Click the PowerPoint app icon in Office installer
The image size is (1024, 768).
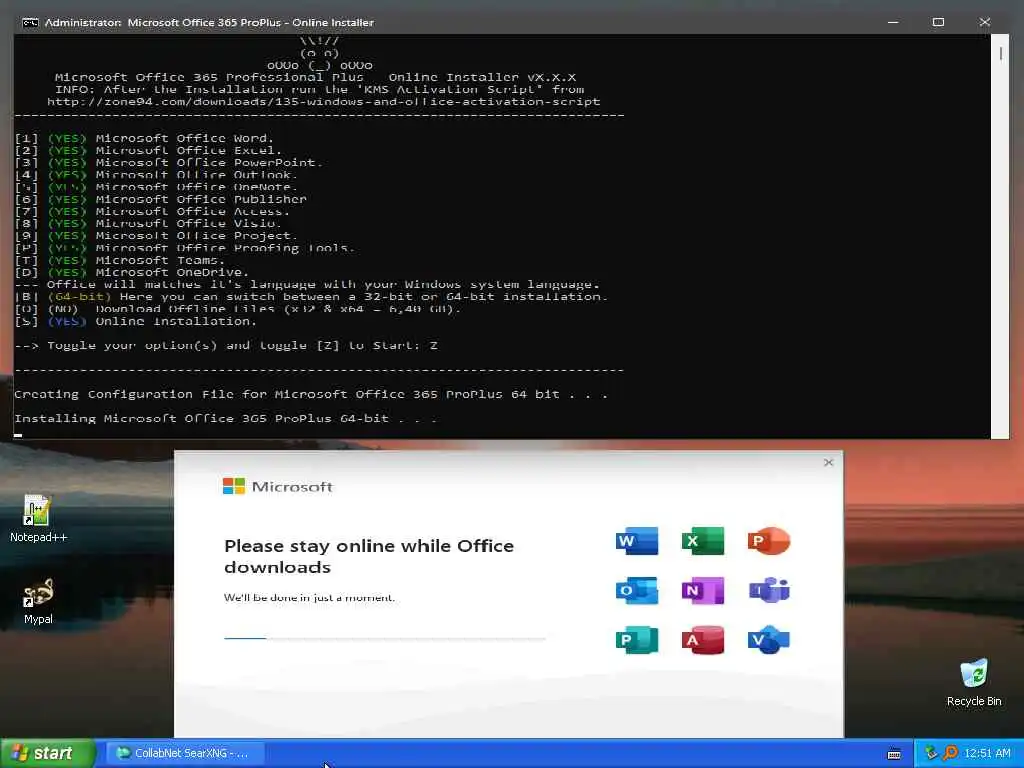769,541
